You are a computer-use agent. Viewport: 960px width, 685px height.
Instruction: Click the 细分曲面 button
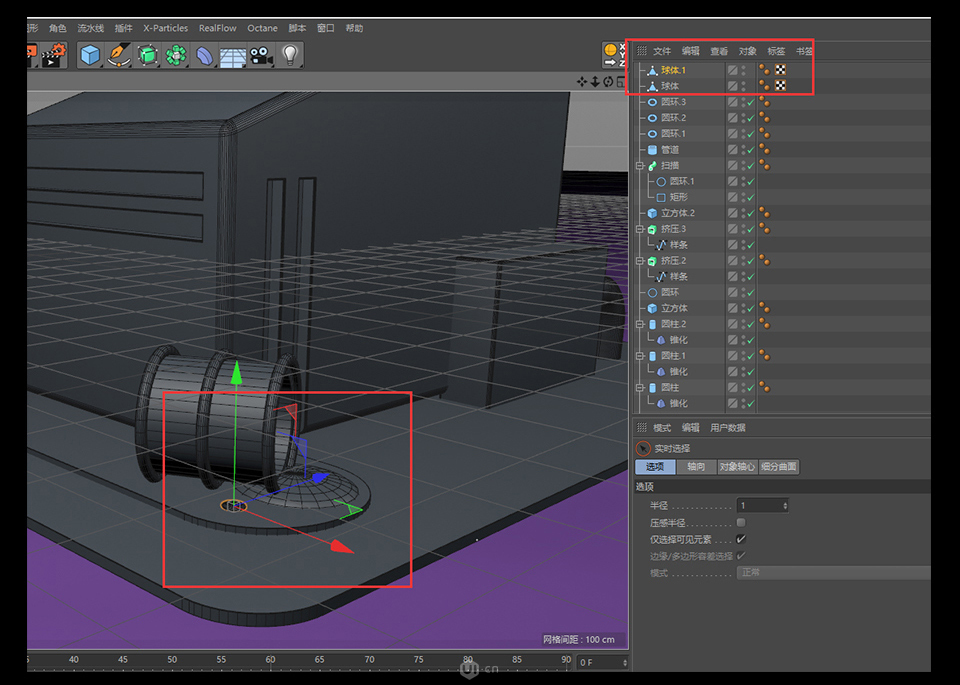[779, 466]
